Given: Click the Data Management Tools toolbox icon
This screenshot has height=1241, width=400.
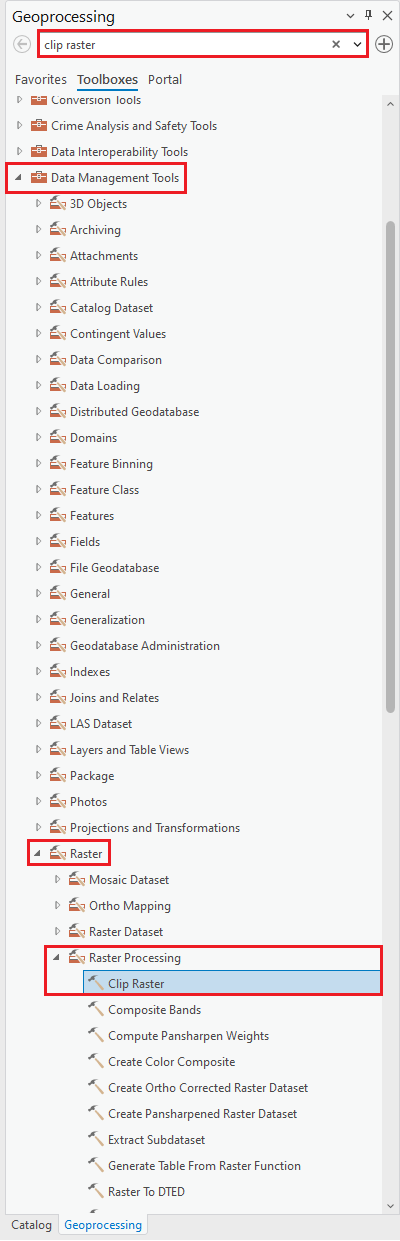Looking at the screenshot, I should (x=39, y=178).
